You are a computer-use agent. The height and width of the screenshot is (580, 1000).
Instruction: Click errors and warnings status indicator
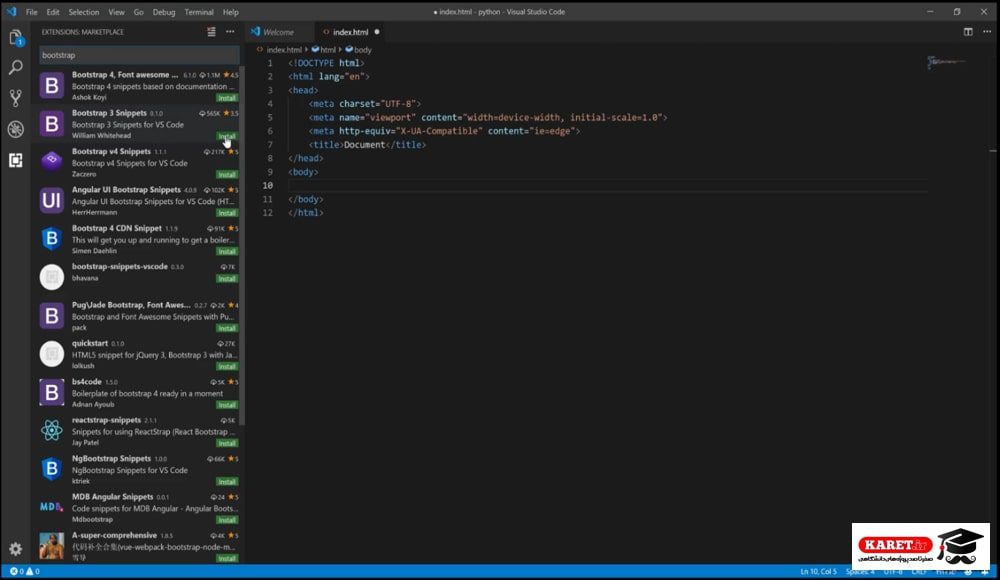pyautogui.click(x=24, y=571)
